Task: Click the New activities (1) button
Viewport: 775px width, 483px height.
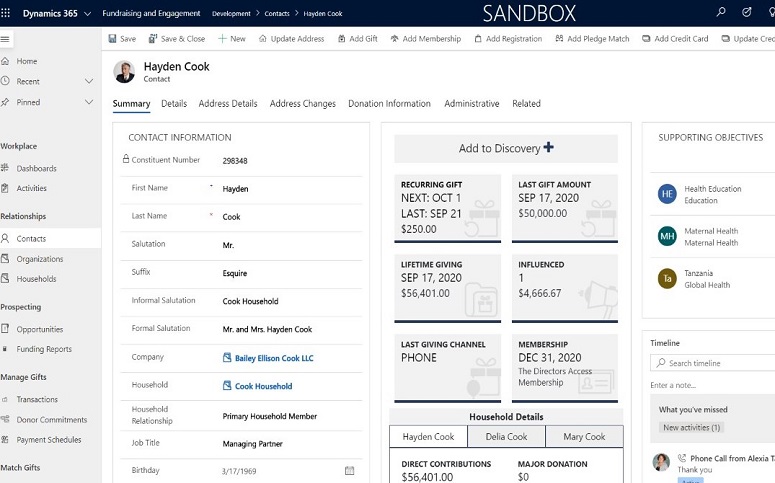Action: tap(692, 428)
